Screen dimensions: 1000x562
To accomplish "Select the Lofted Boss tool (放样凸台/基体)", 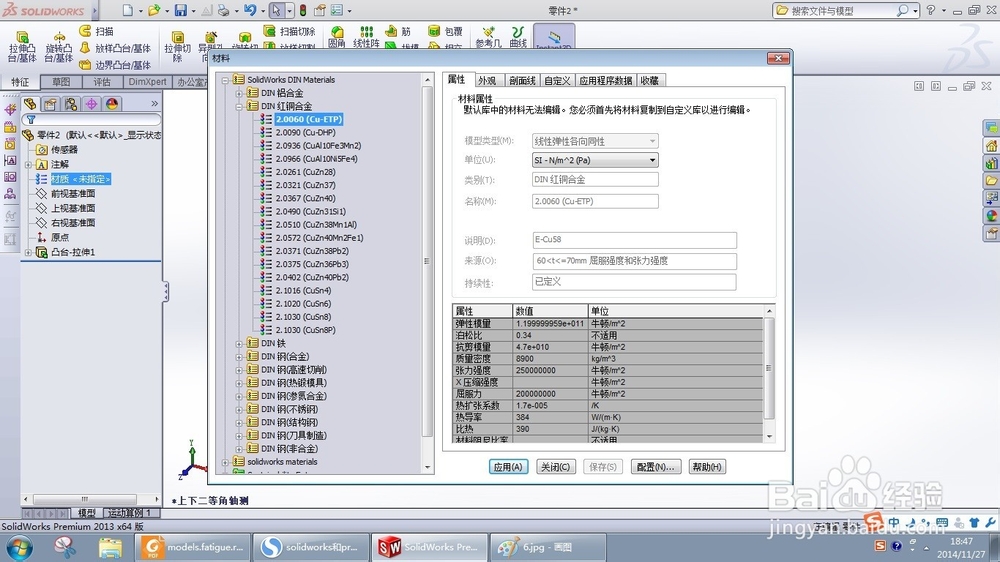I will coord(115,48).
